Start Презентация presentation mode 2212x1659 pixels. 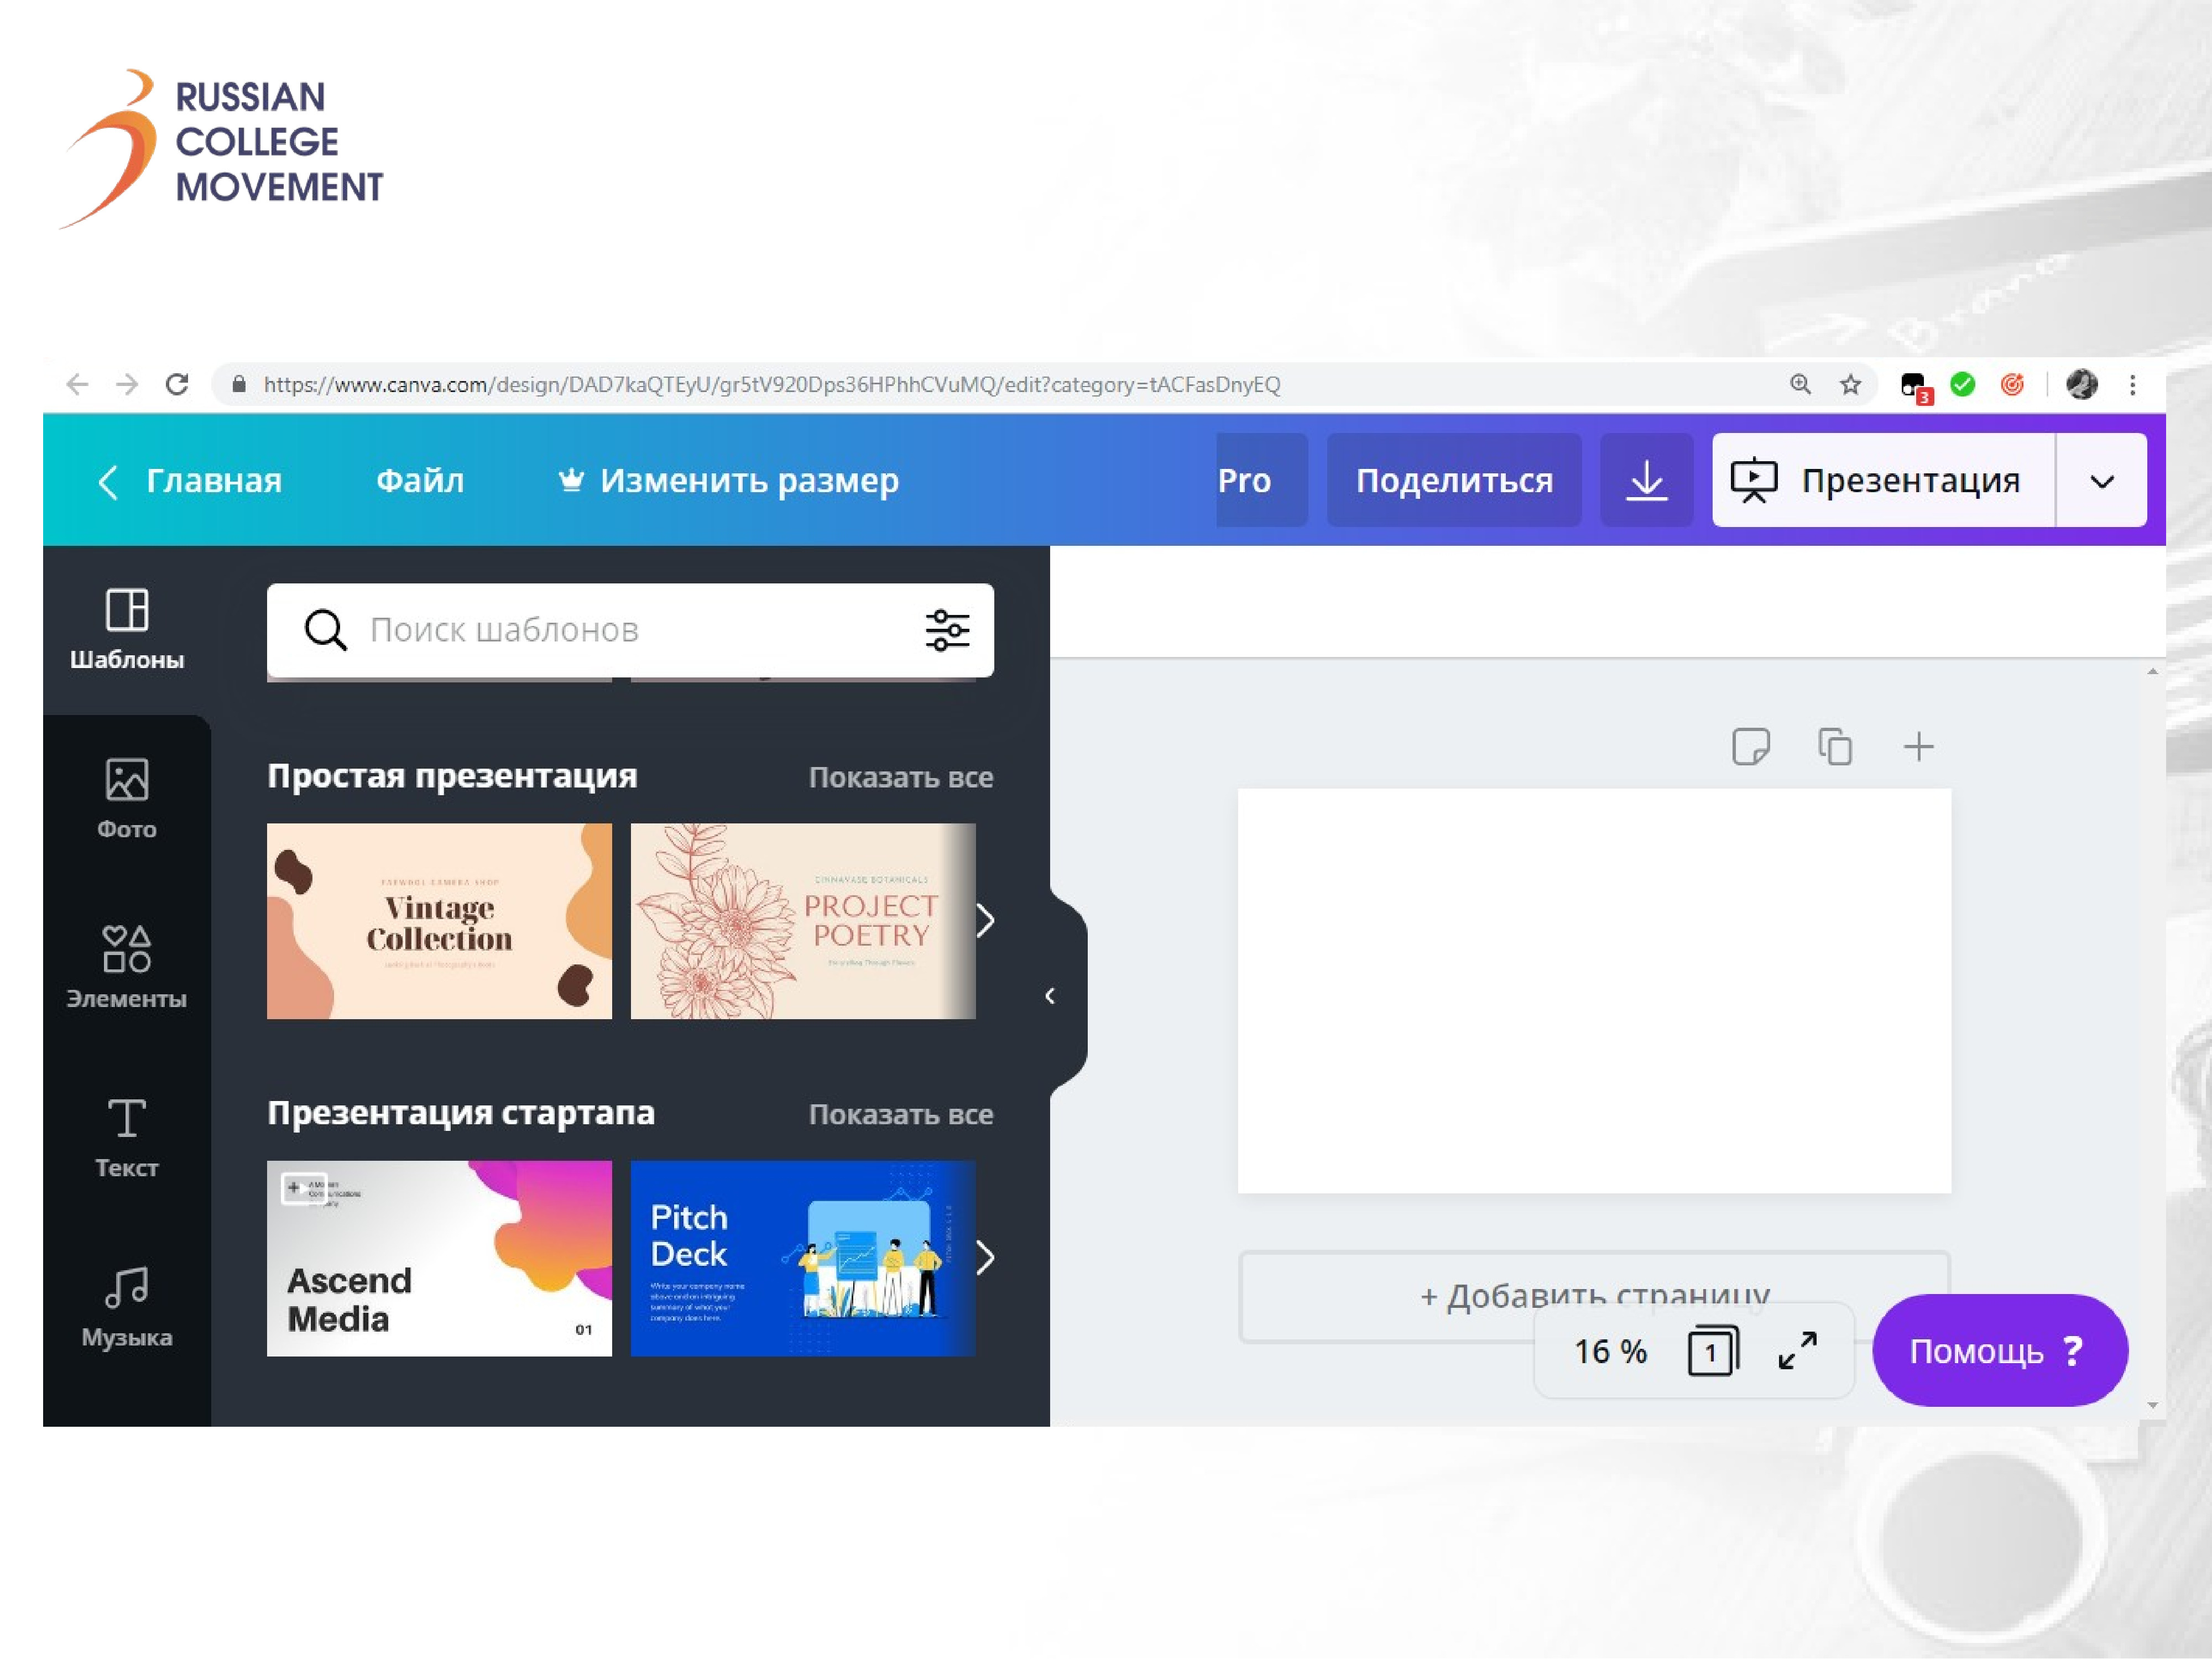click(x=1883, y=480)
